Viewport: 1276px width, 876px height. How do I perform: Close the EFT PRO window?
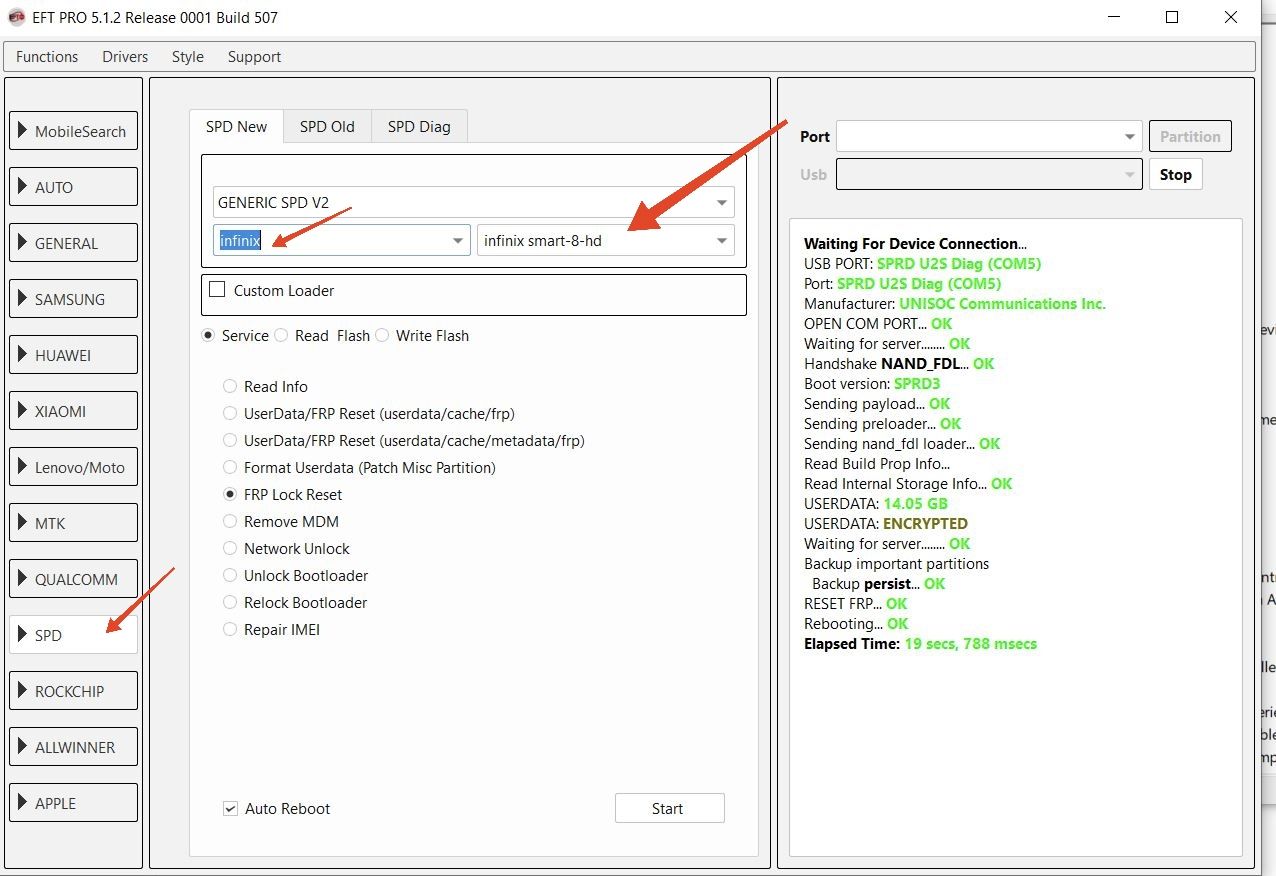point(1231,17)
